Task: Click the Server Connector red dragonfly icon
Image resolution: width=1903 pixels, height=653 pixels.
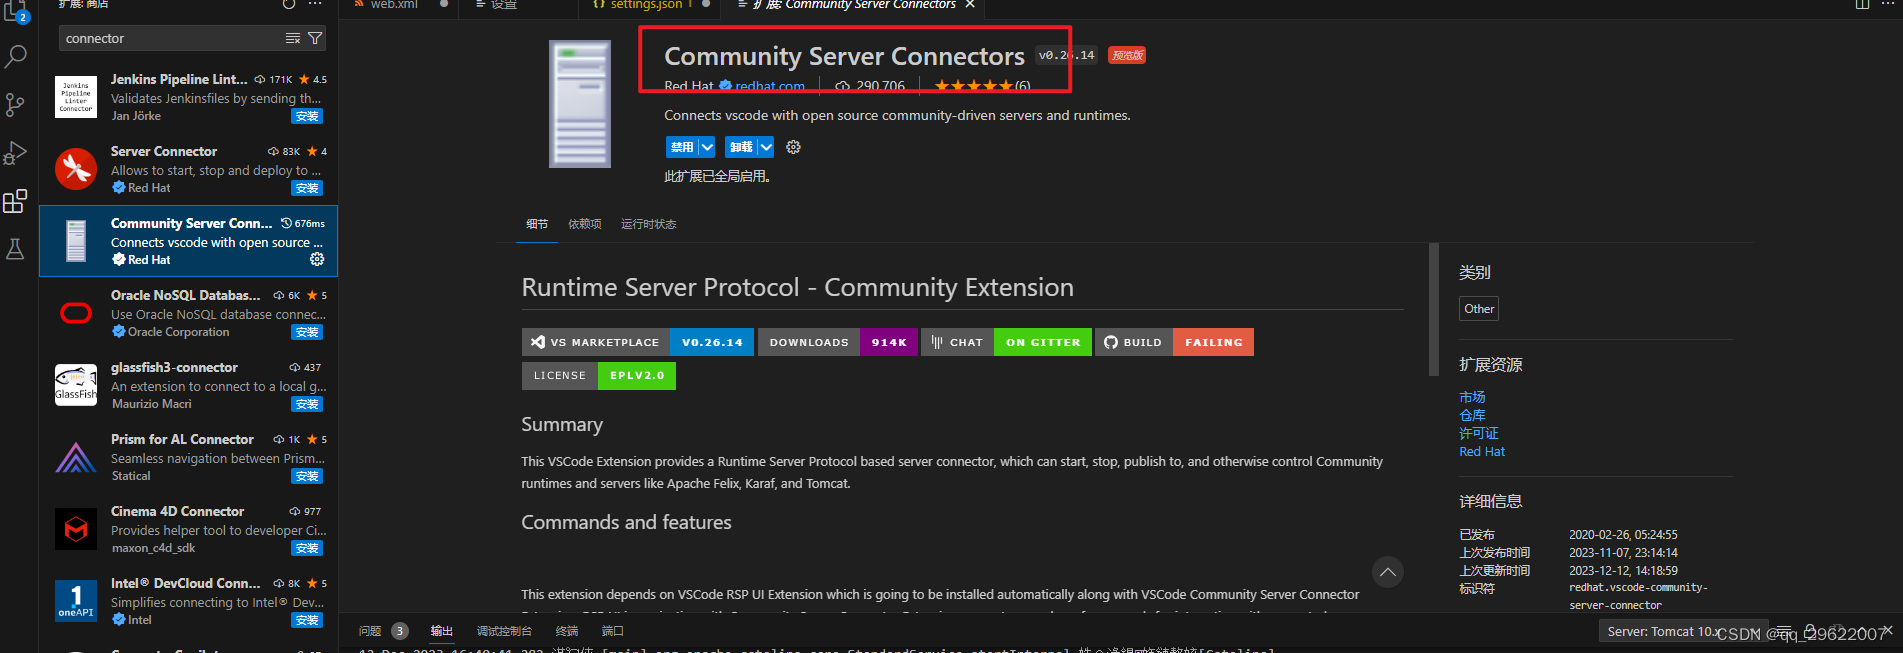Action: pyautogui.click(x=76, y=169)
